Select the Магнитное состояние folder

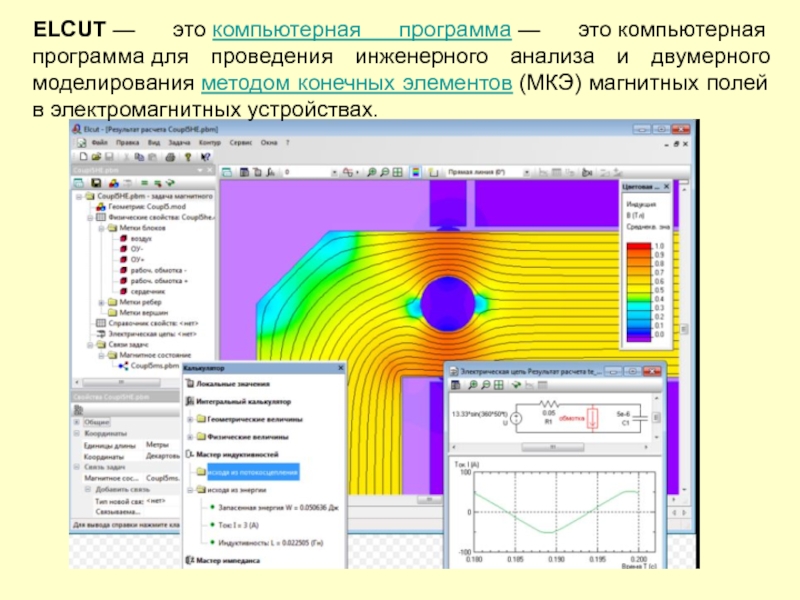click(155, 355)
